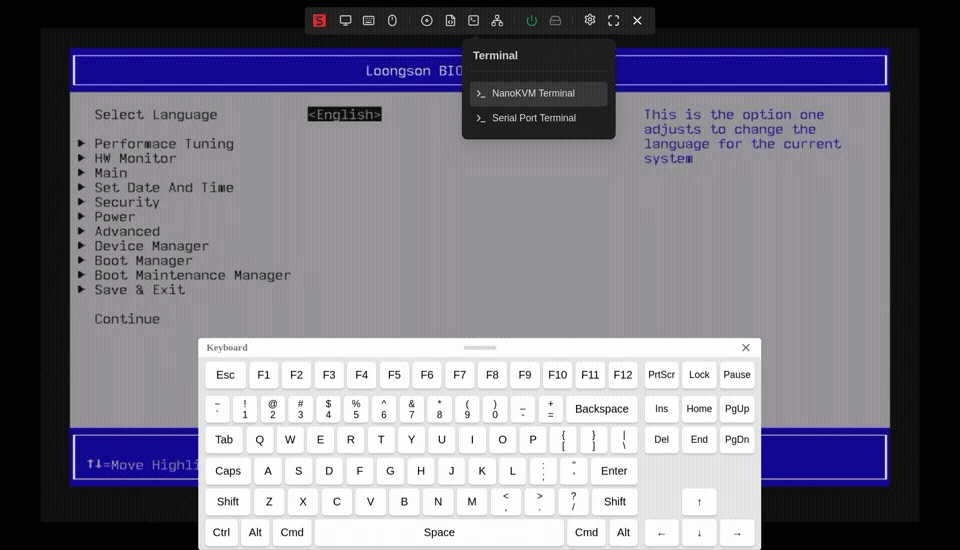Image resolution: width=960 pixels, height=550 pixels.
Task: Click the F5 key
Action: 394,375
